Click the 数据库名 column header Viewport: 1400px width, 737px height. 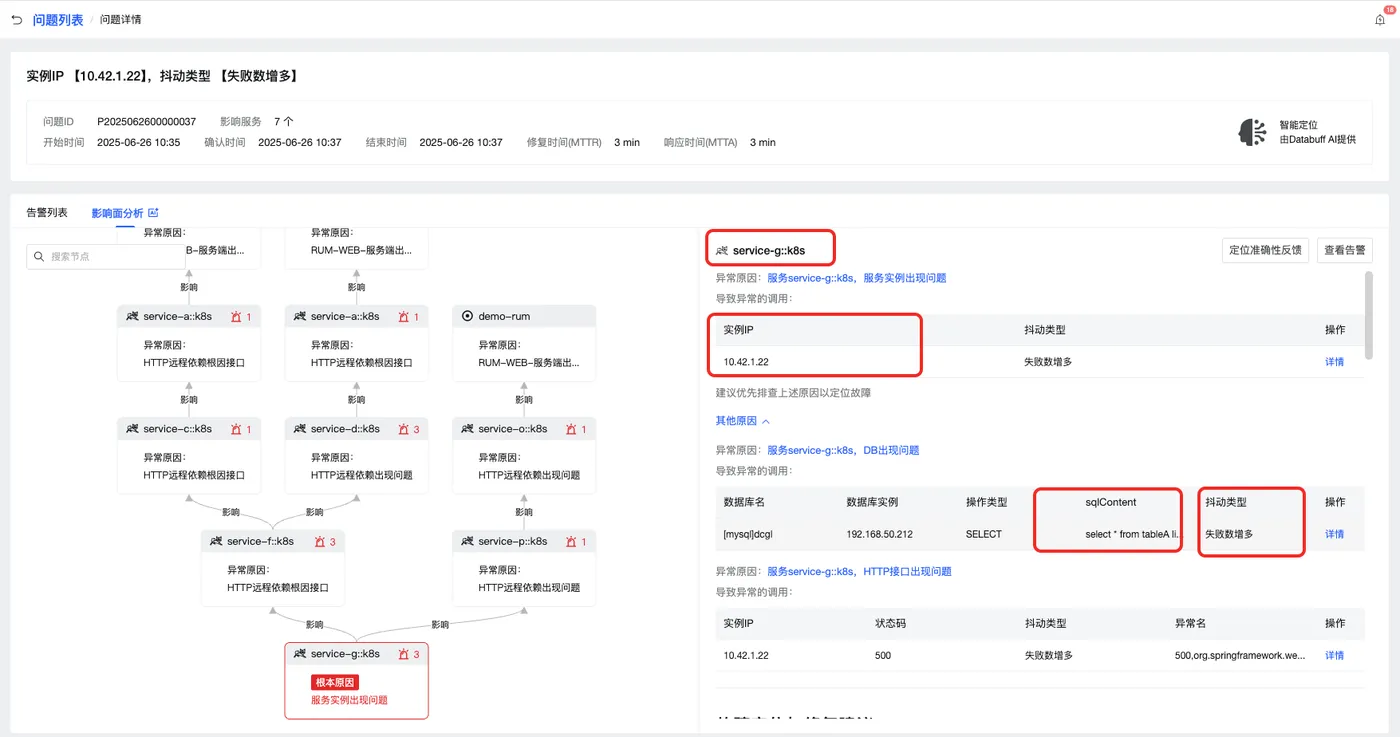(x=744, y=502)
